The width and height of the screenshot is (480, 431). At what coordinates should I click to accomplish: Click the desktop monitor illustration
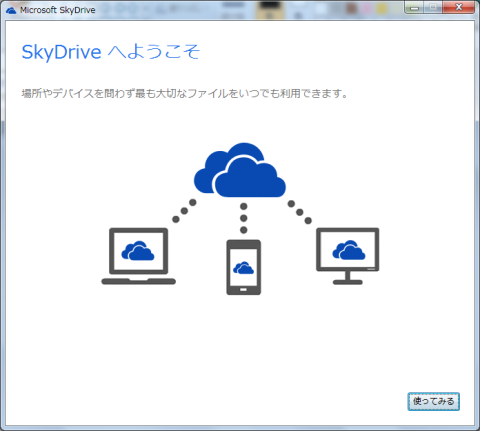(x=347, y=256)
